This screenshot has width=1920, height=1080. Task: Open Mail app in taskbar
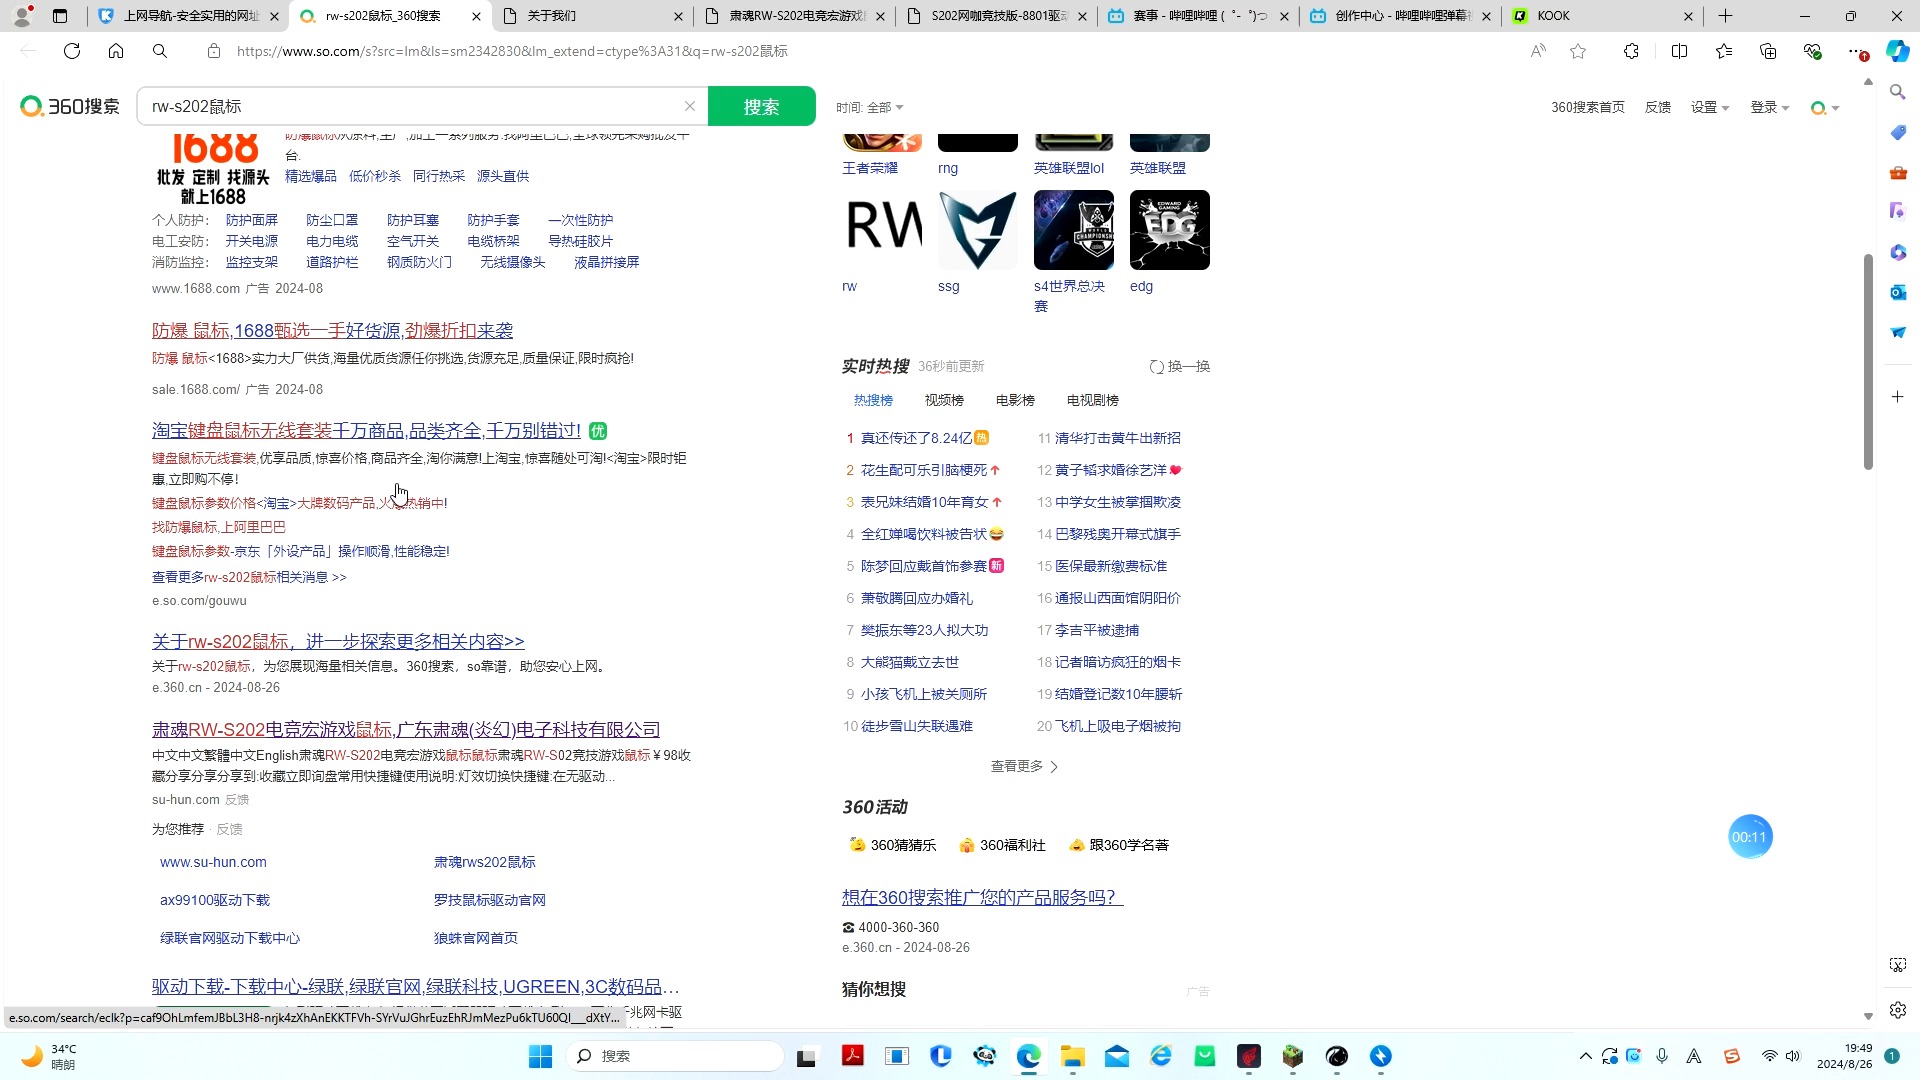tap(1117, 1056)
